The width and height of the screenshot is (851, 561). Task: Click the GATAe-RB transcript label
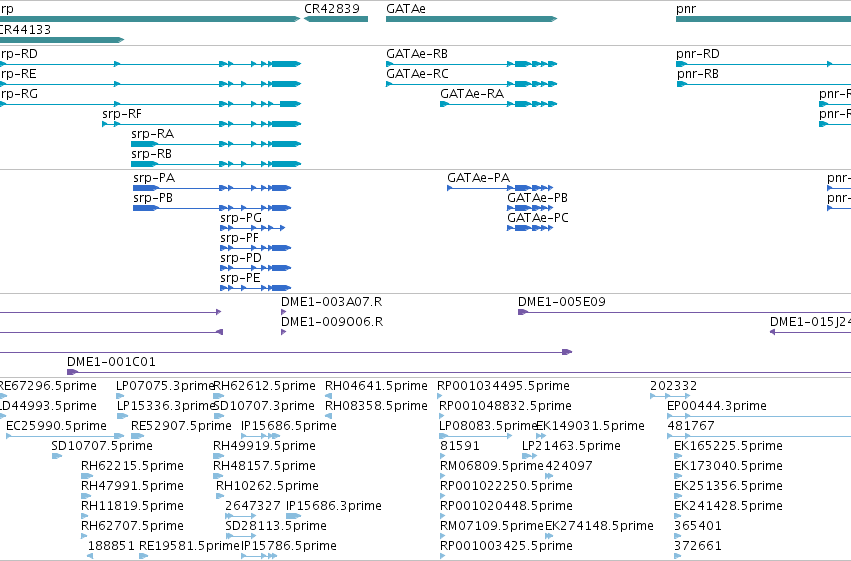(417, 54)
